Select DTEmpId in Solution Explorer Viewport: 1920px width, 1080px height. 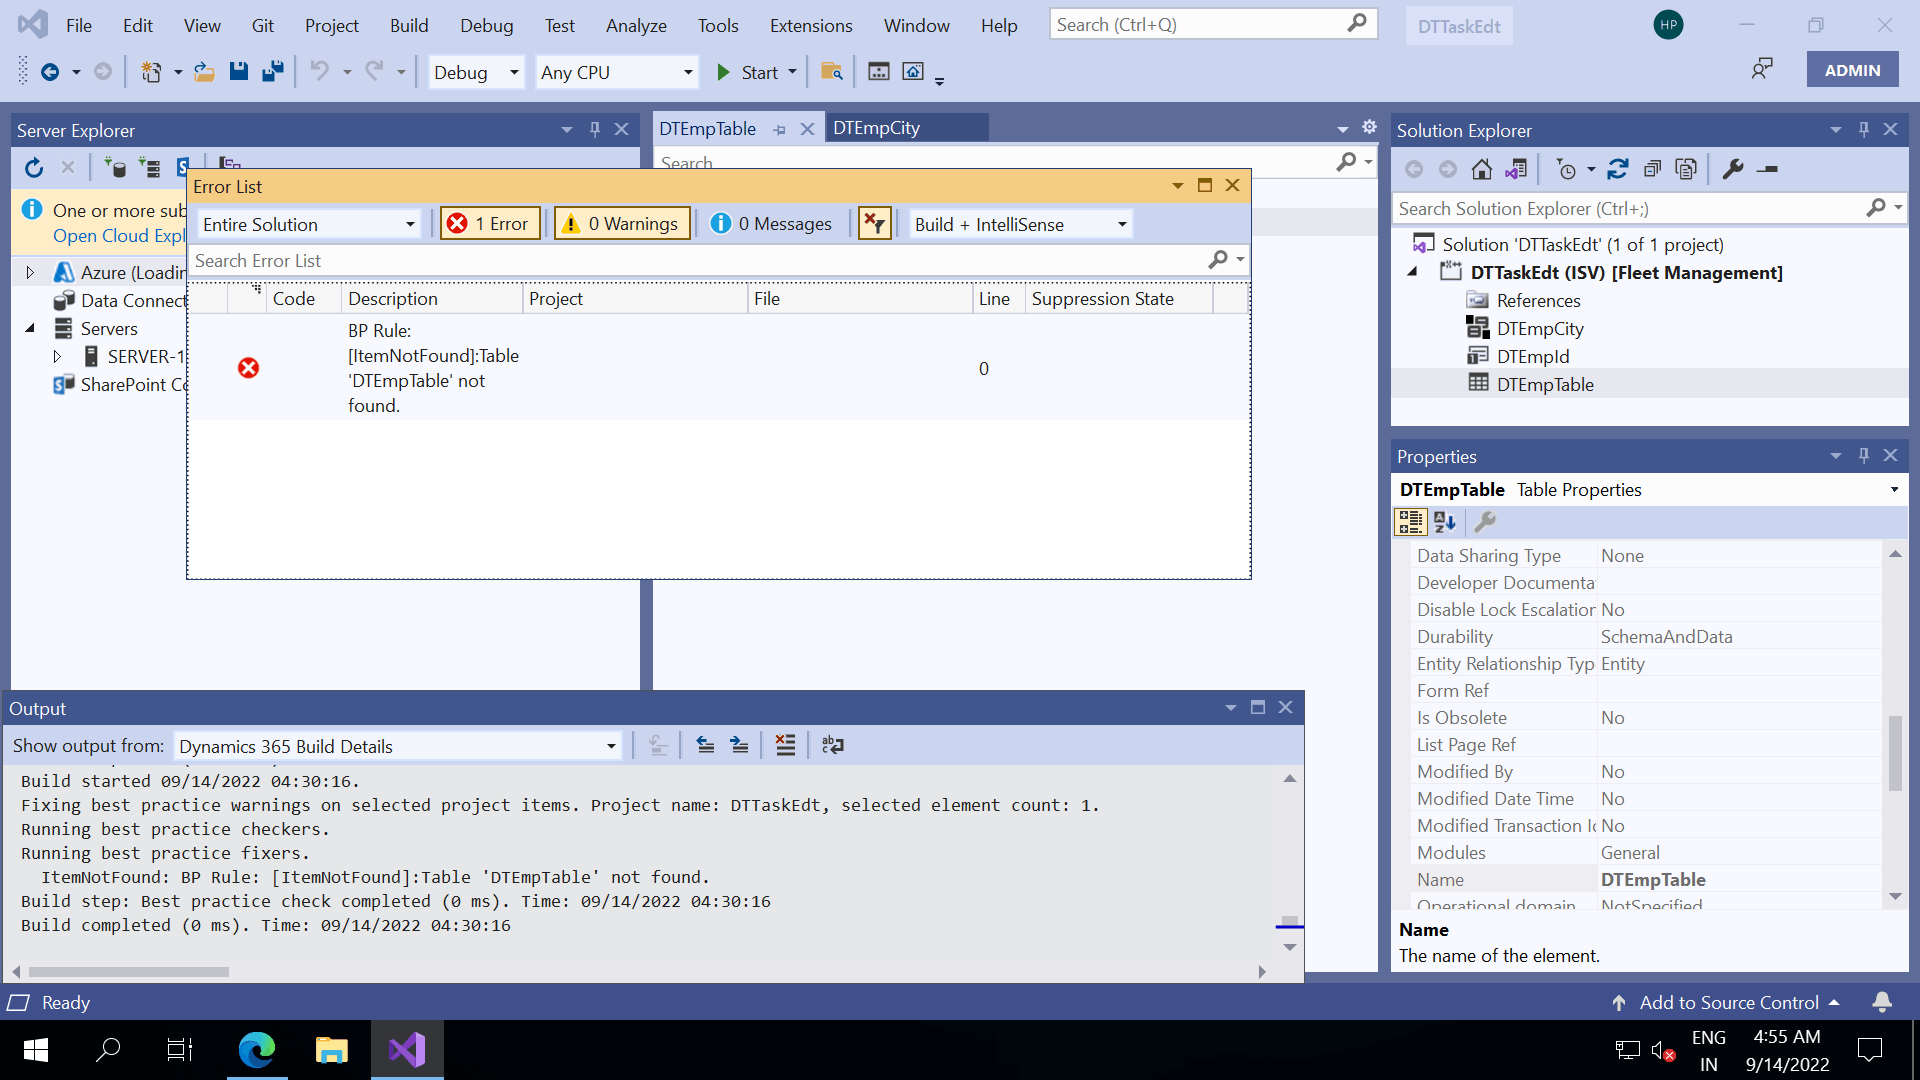(1532, 356)
